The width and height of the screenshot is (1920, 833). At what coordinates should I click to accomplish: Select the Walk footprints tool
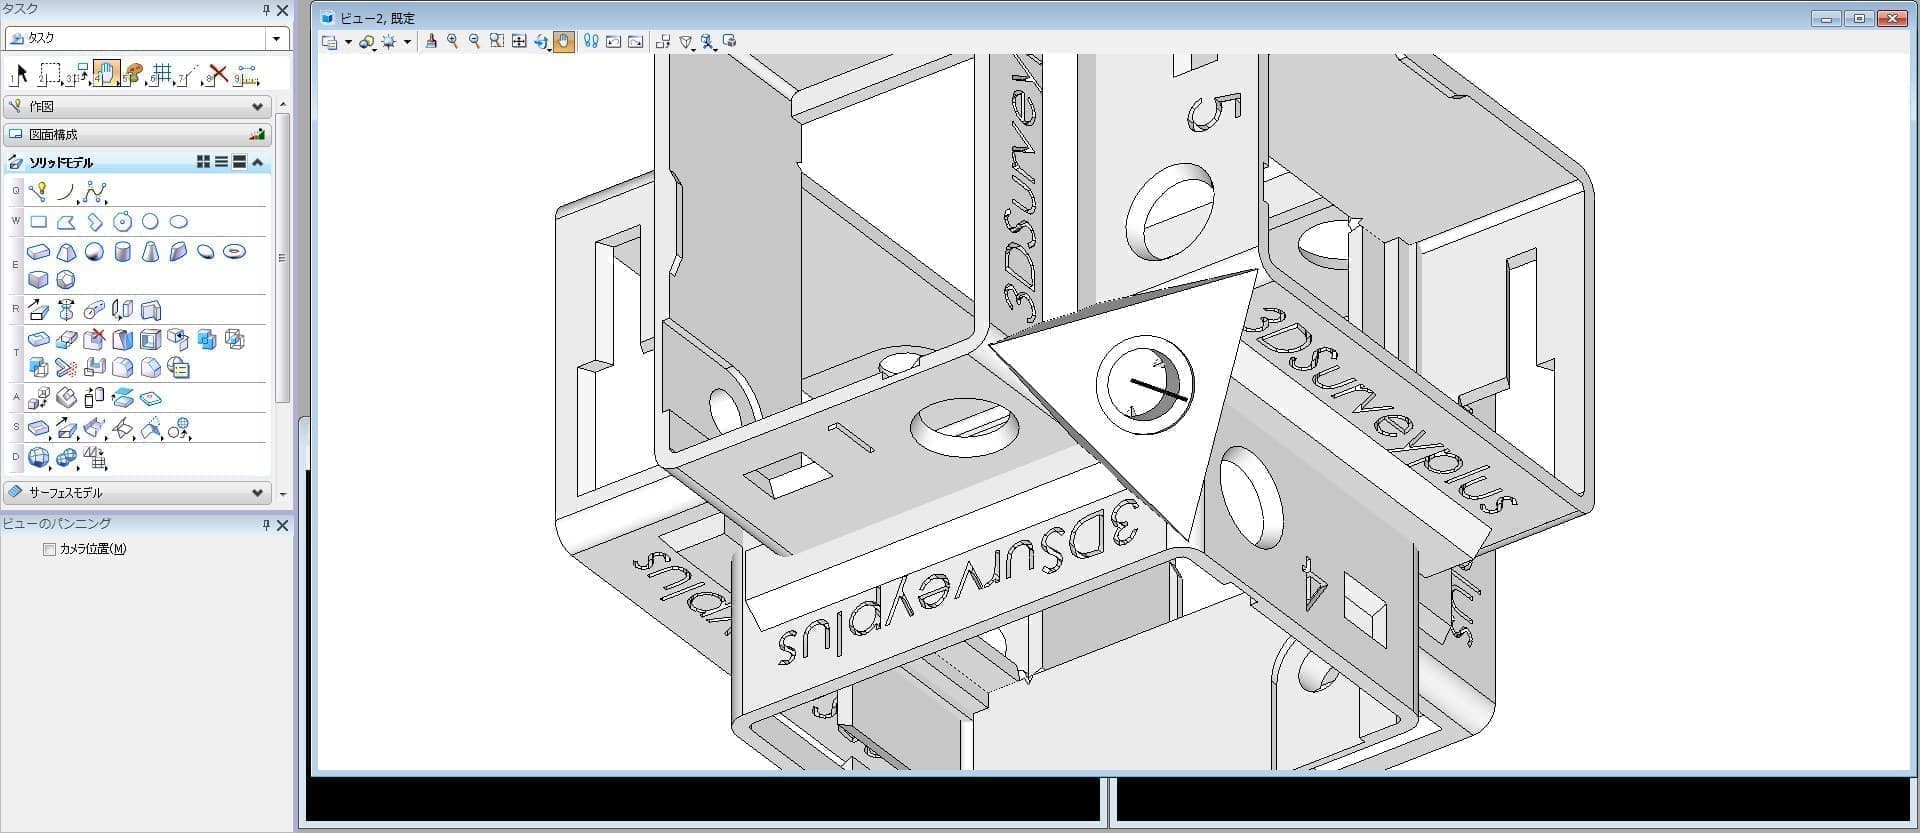coord(591,41)
